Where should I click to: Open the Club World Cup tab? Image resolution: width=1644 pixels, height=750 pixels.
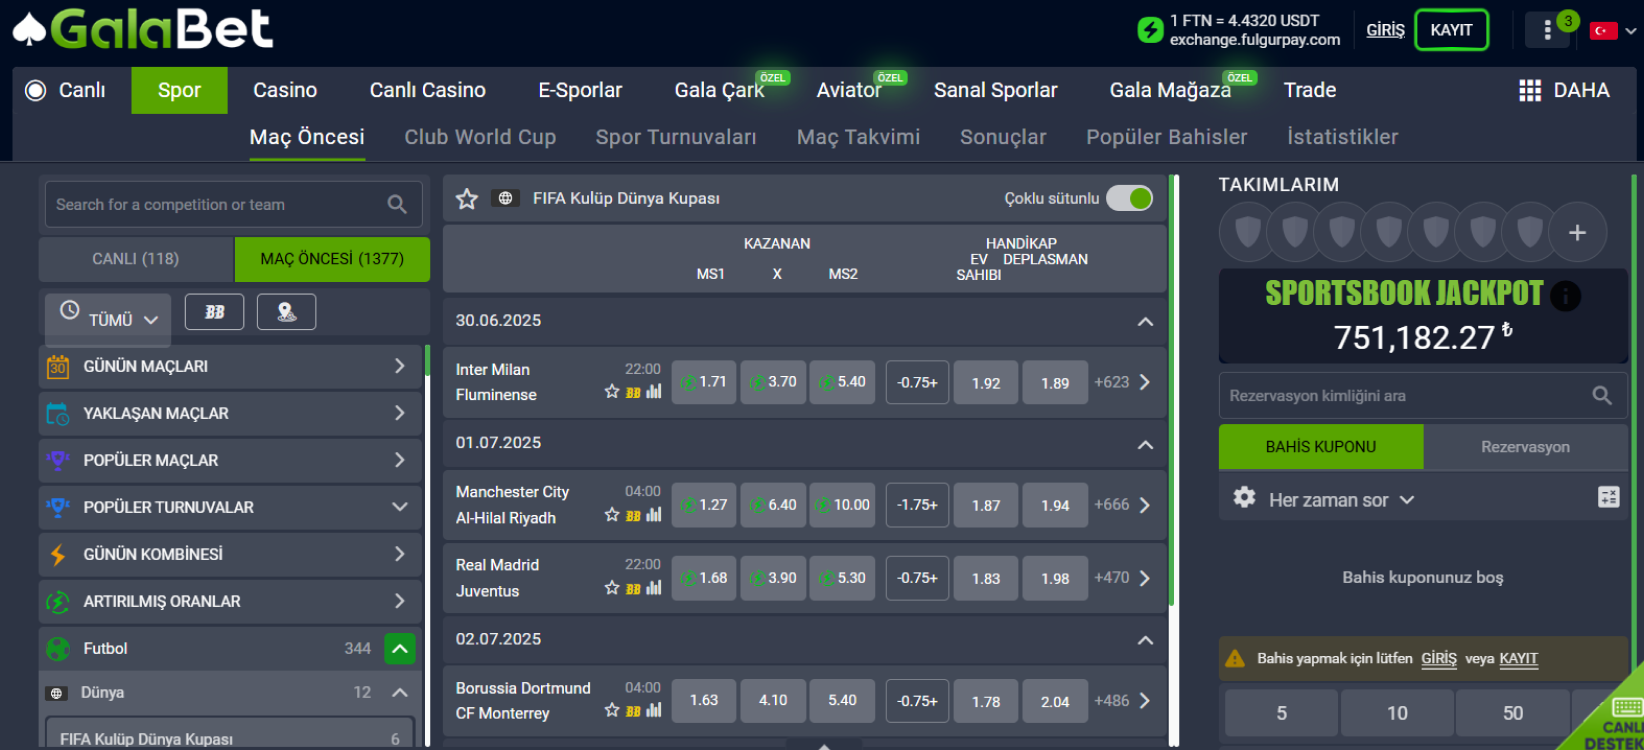pyautogui.click(x=480, y=138)
